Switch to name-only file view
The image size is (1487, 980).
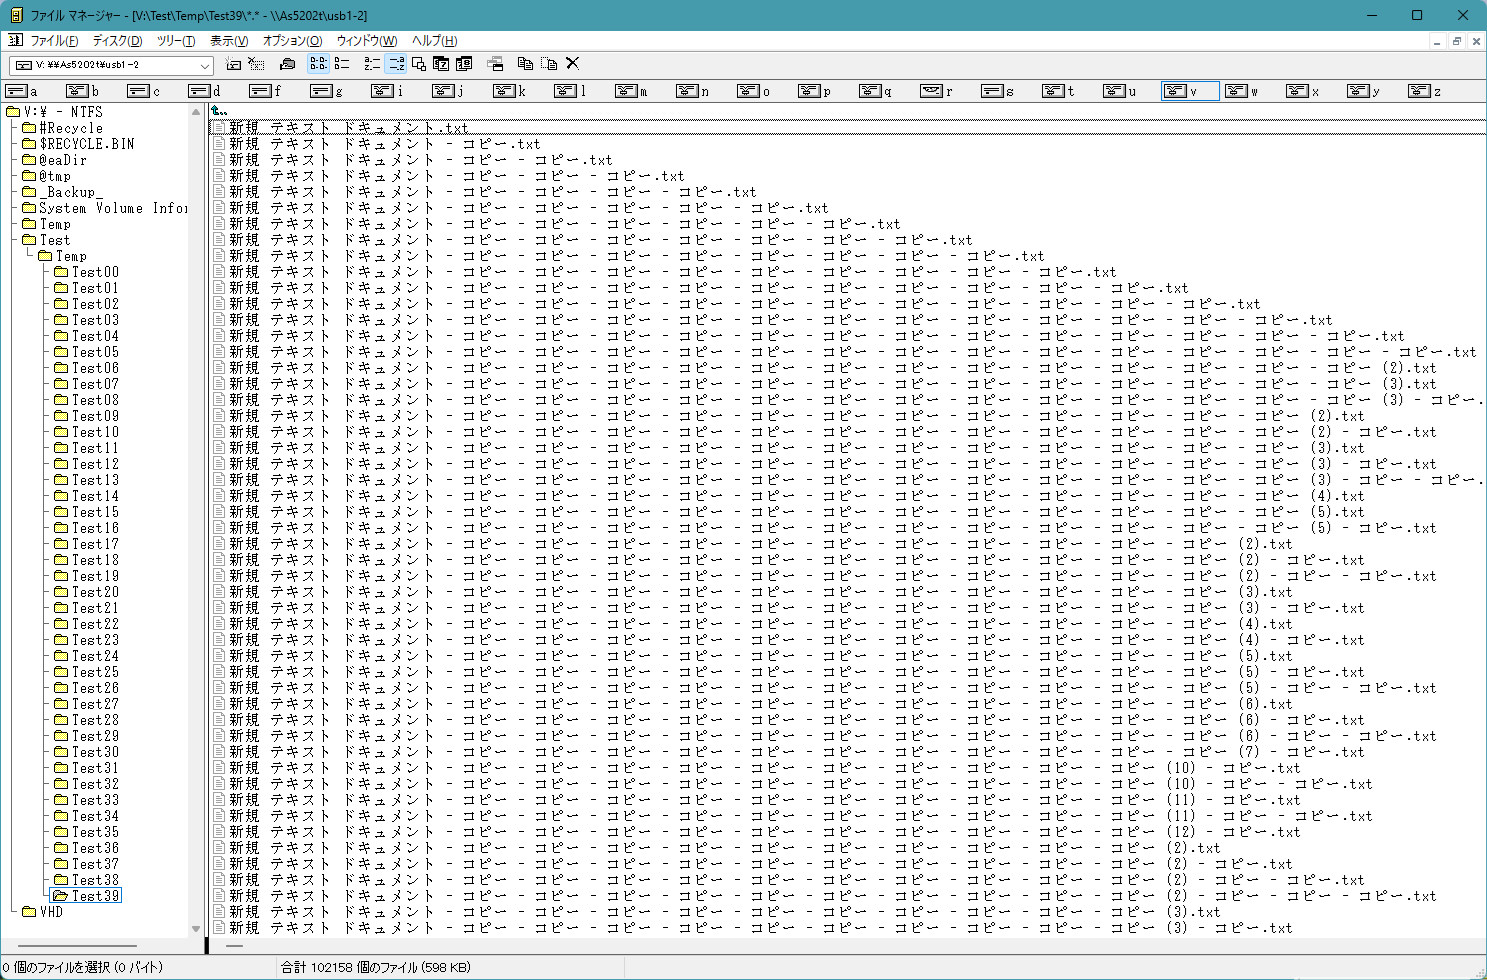point(318,64)
